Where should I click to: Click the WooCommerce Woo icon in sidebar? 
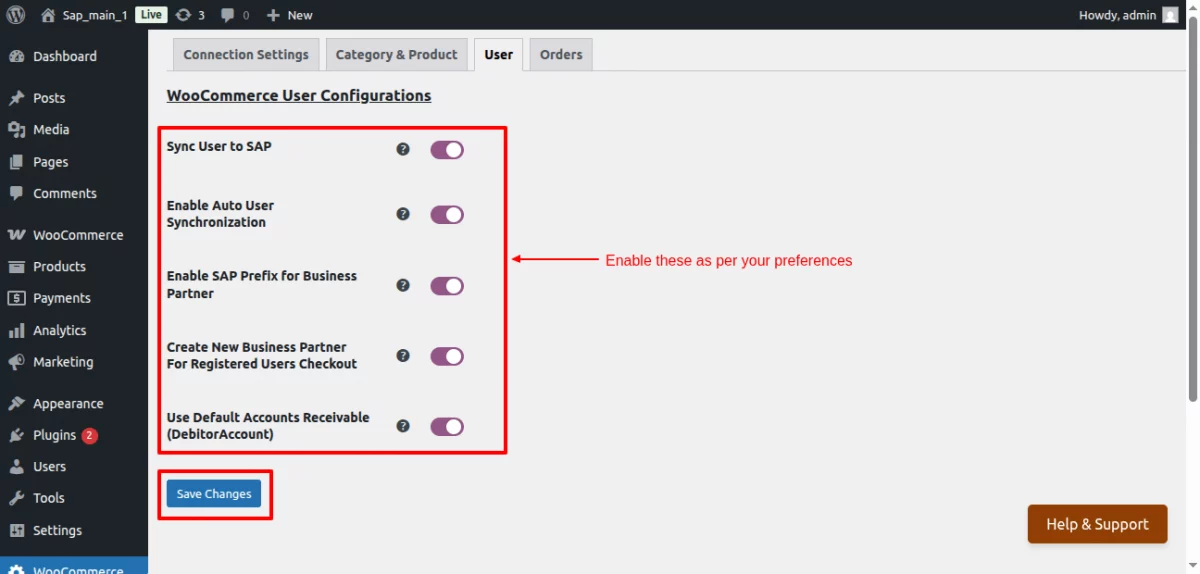coord(16,235)
